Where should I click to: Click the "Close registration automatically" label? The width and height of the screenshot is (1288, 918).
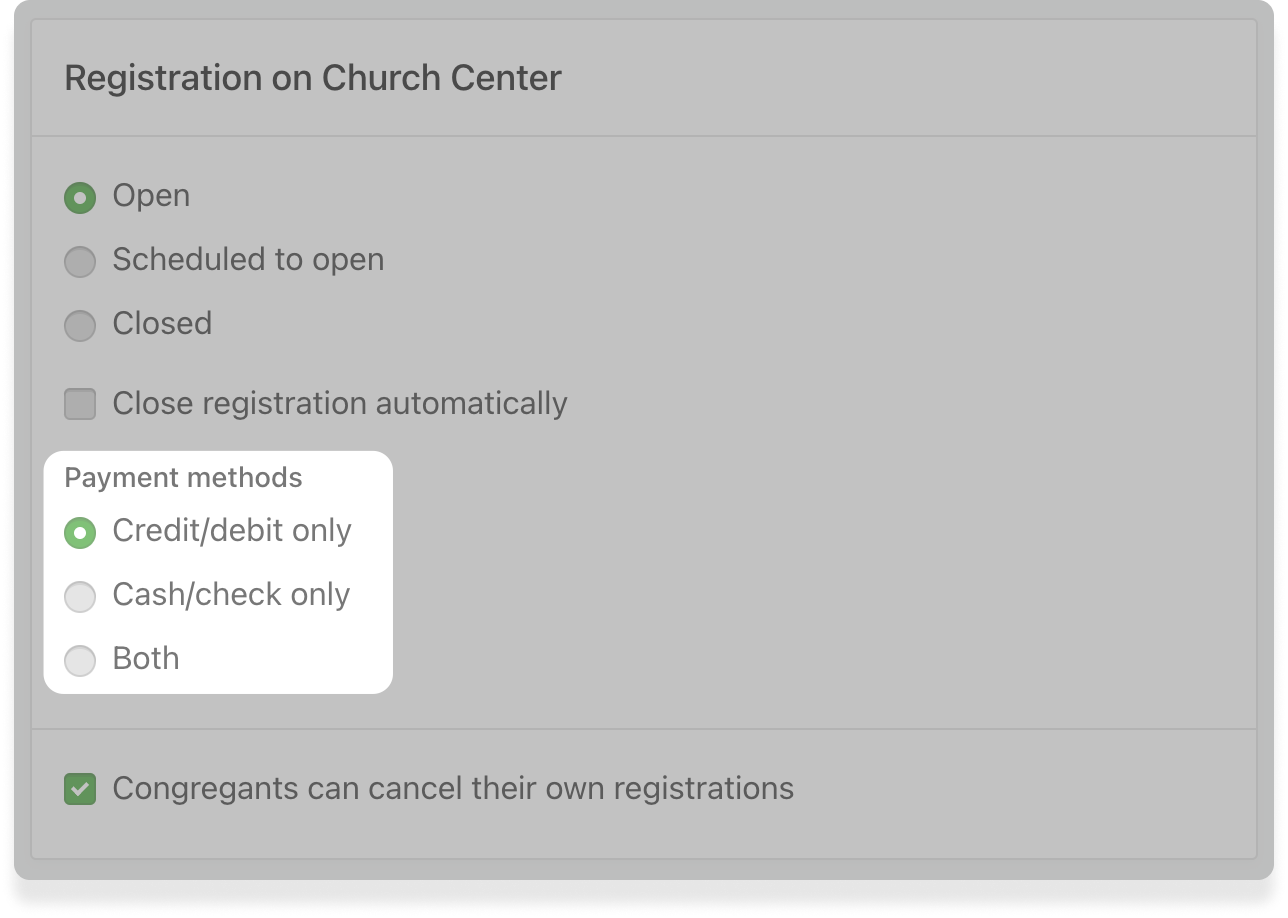[x=340, y=404]
